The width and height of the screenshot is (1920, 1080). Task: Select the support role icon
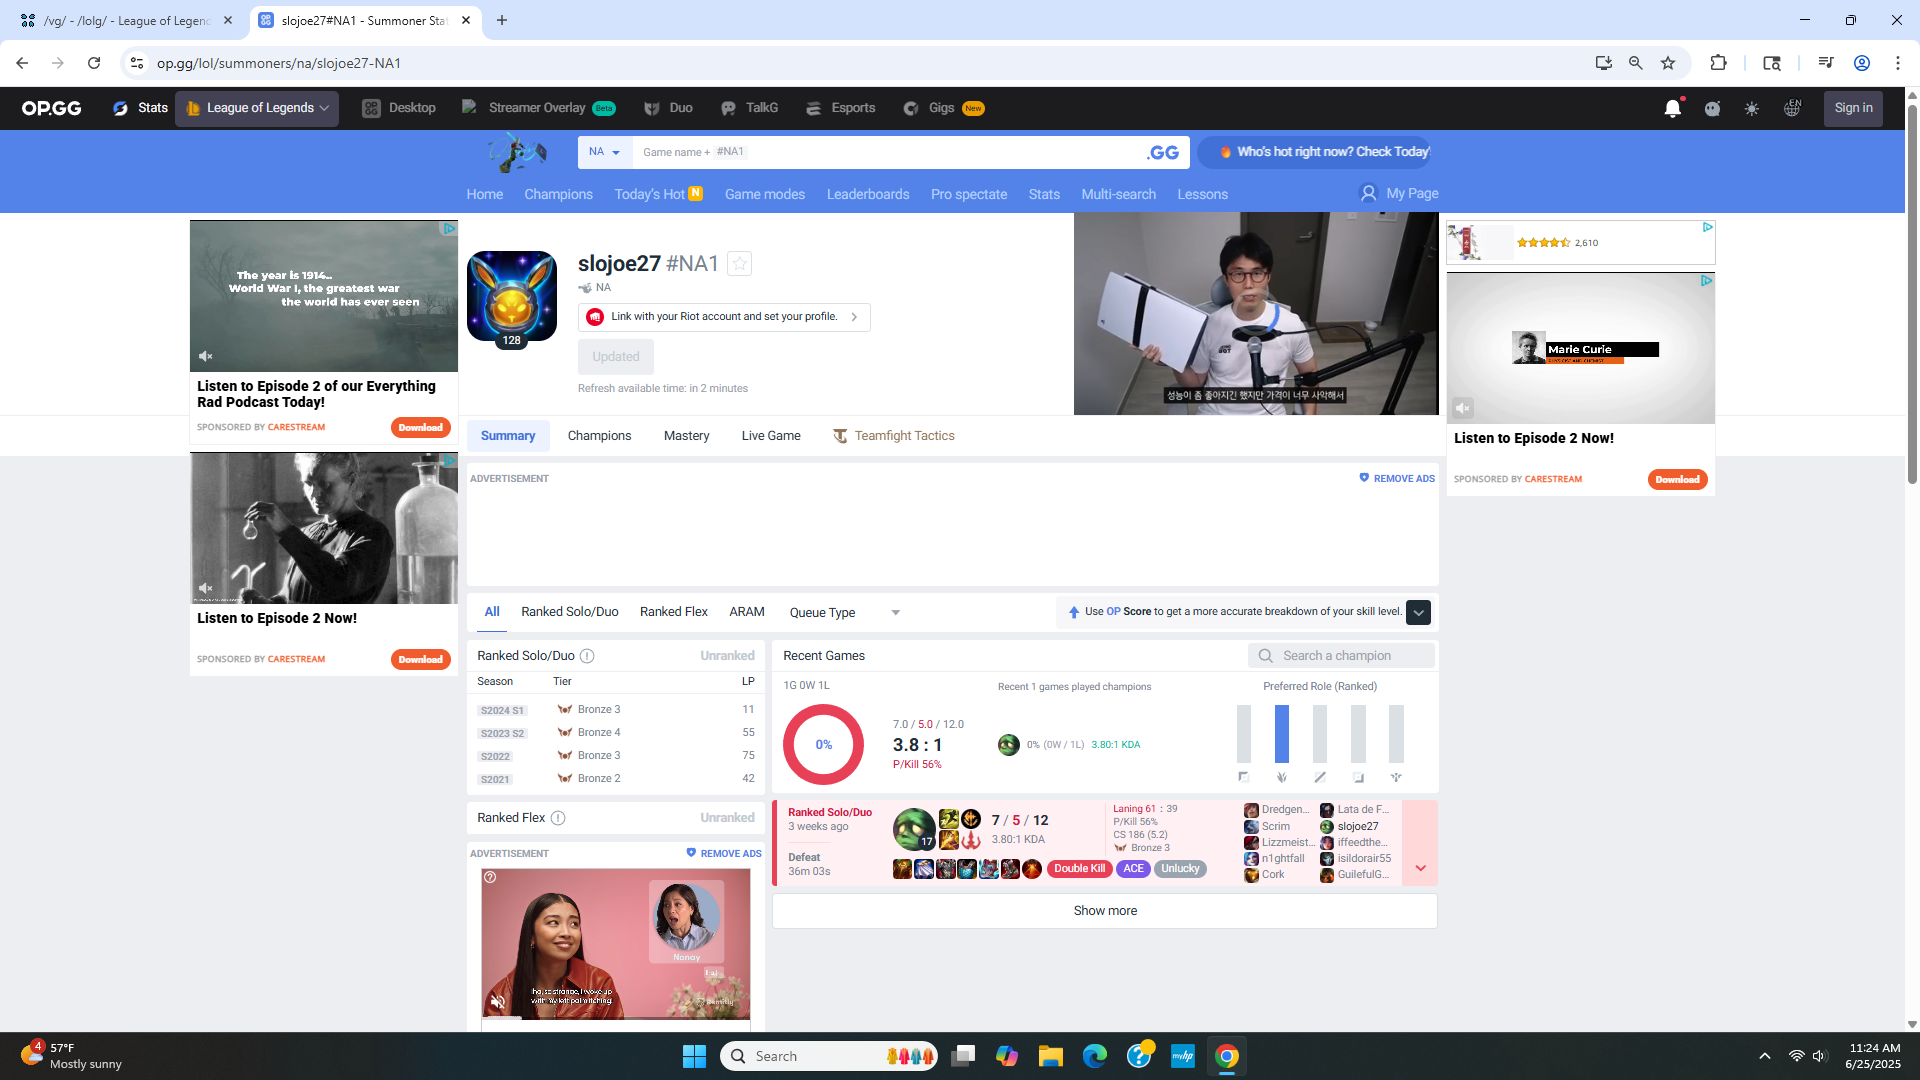(x=1396, y=777)
